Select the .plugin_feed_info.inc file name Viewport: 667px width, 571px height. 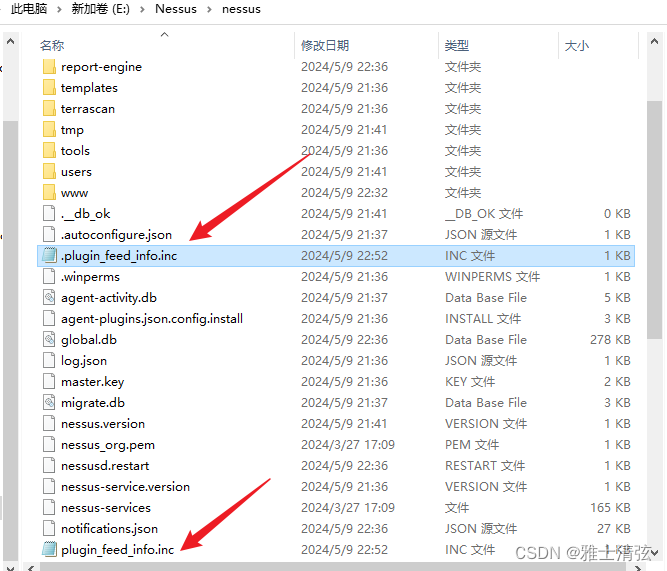[119, 256]
